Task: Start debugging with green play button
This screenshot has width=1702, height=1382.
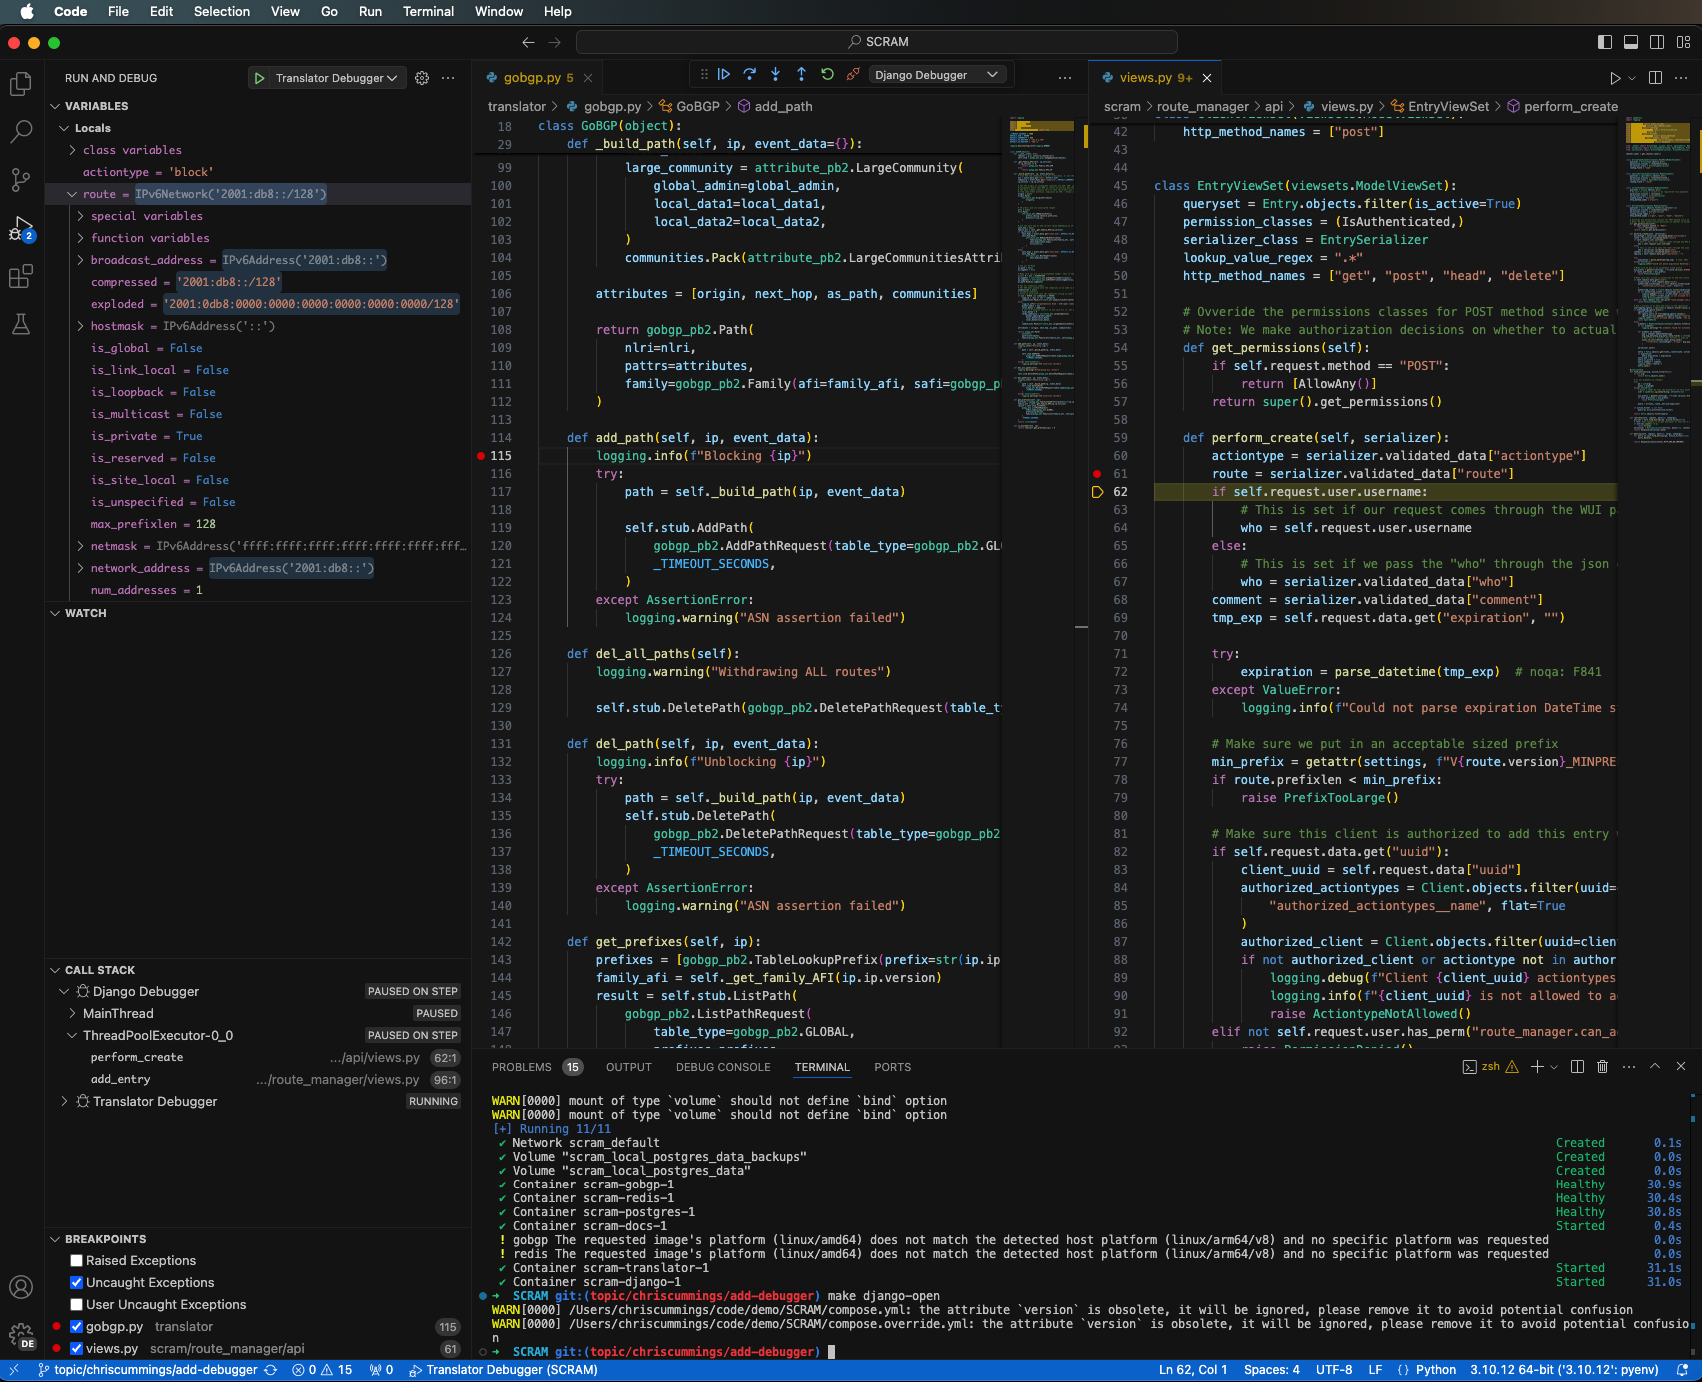Action: click(x=259, y=78)
